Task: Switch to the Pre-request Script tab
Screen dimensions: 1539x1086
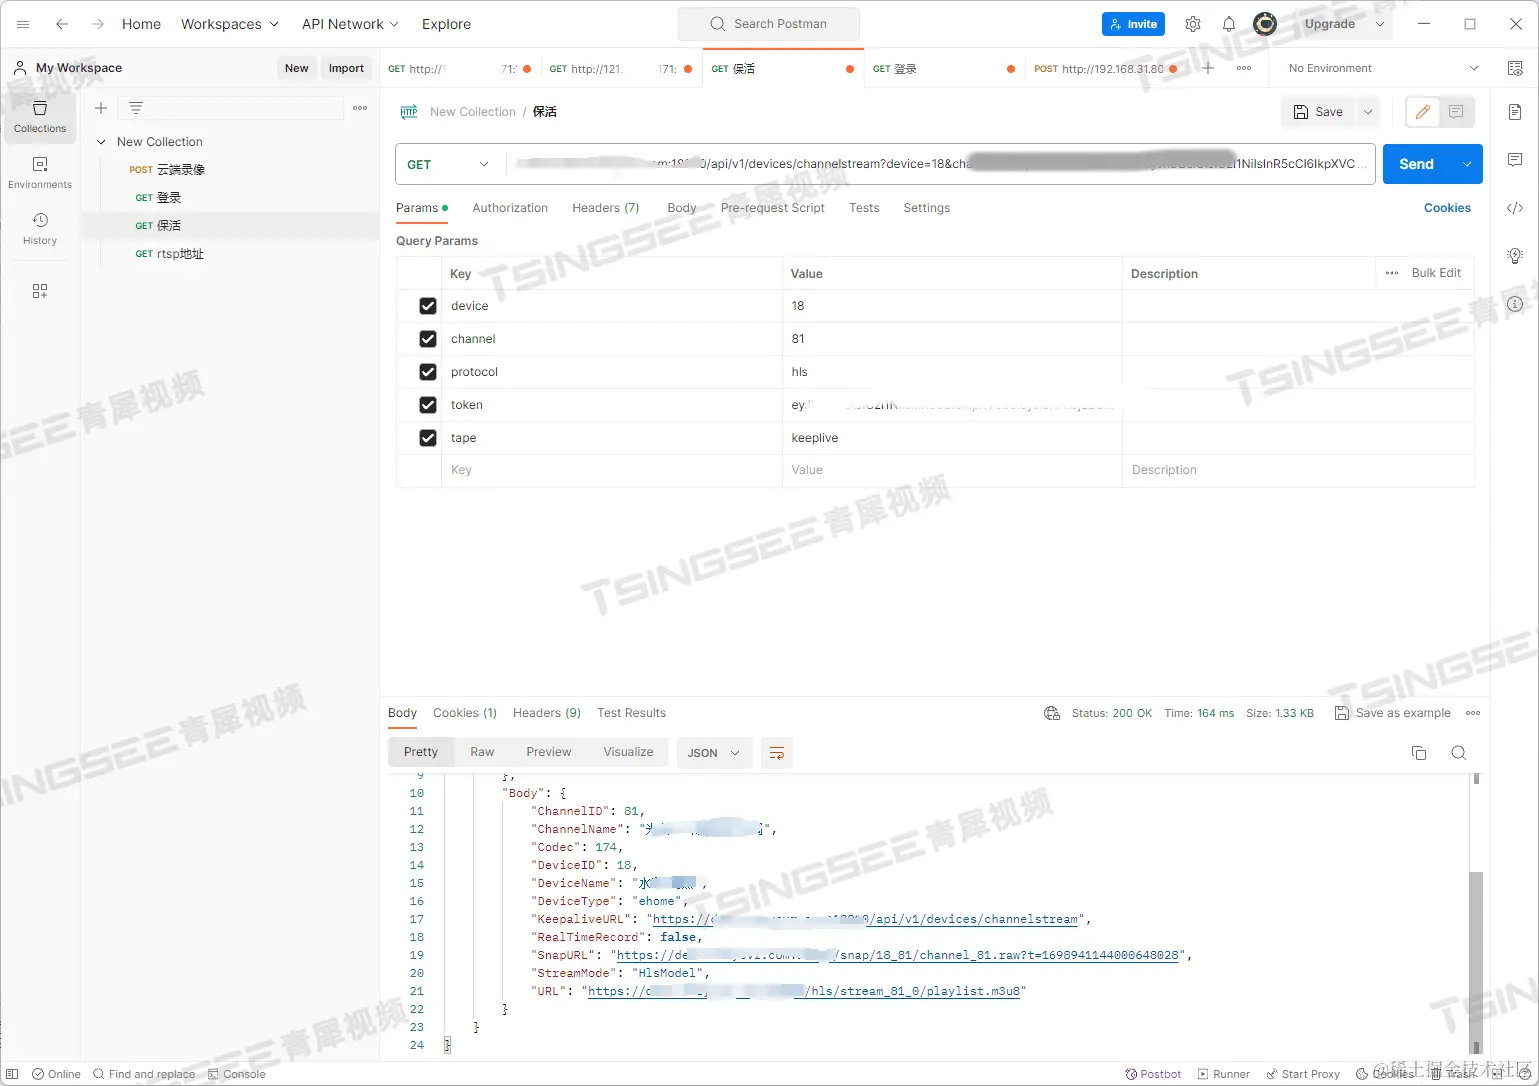Action: point(772,208)
